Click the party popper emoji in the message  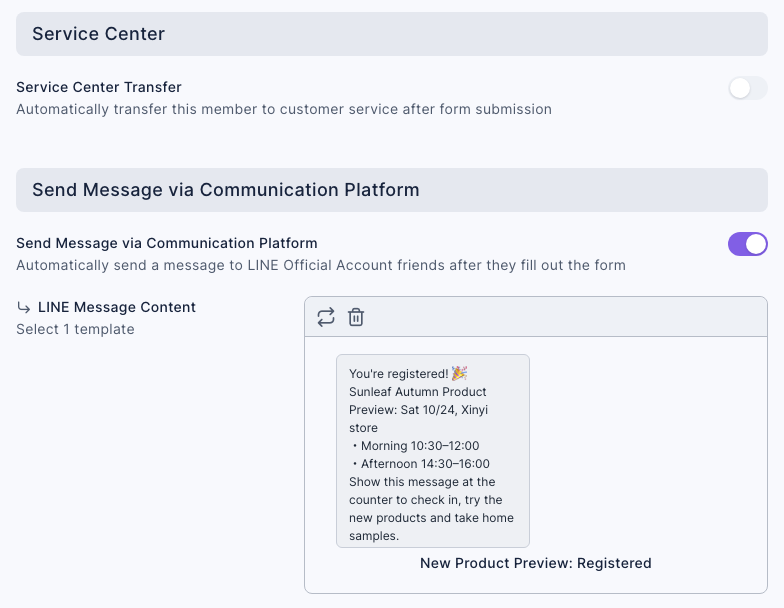460,374
